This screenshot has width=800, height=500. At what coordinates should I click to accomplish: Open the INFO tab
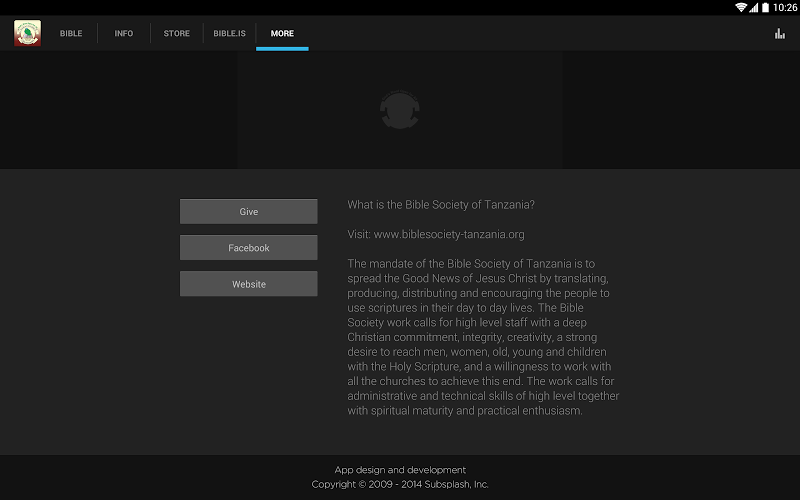click(x=123, y=33)
